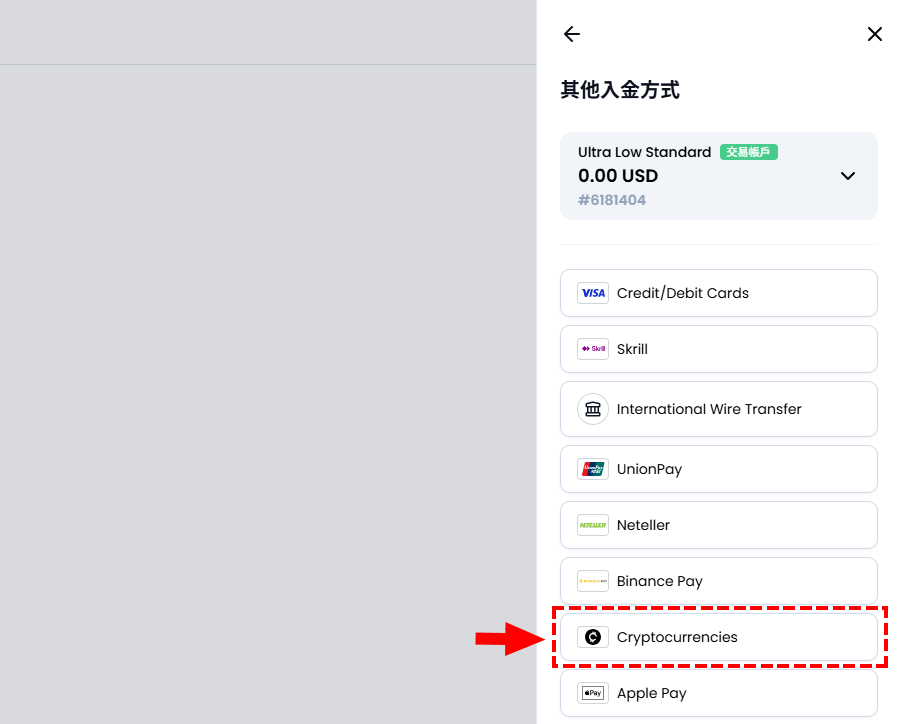This screenshot has height=724, width=900.
Task: Click the Binance Pay logo icon
Action: click(x=593, y=581)
